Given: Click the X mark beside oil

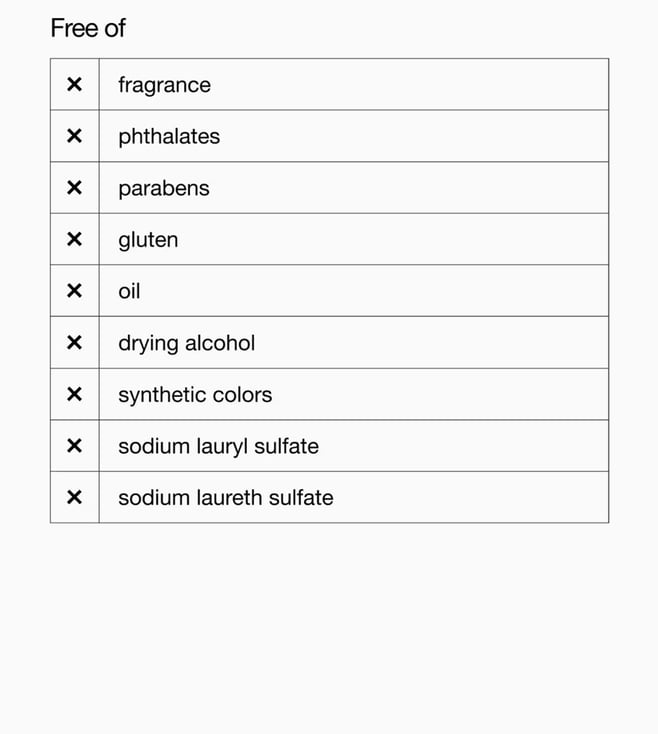Looking at the screenshot, I should tap(74, 291).
